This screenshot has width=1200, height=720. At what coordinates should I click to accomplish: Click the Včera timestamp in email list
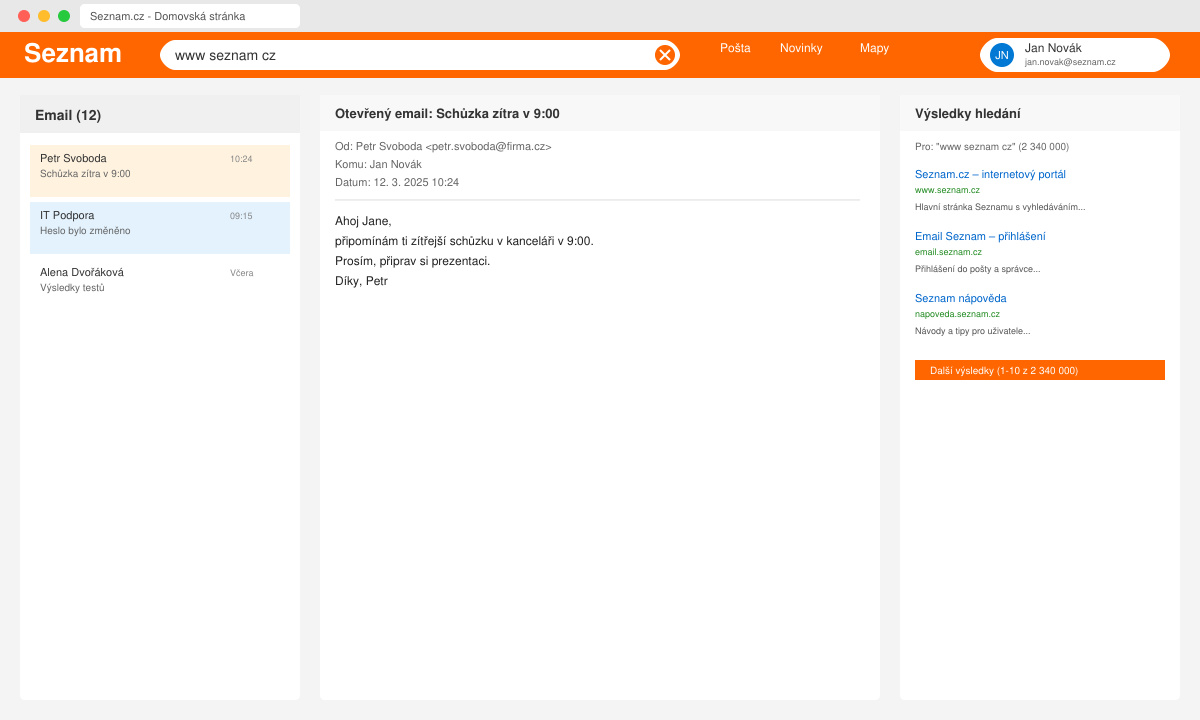(x=242, y=273)
